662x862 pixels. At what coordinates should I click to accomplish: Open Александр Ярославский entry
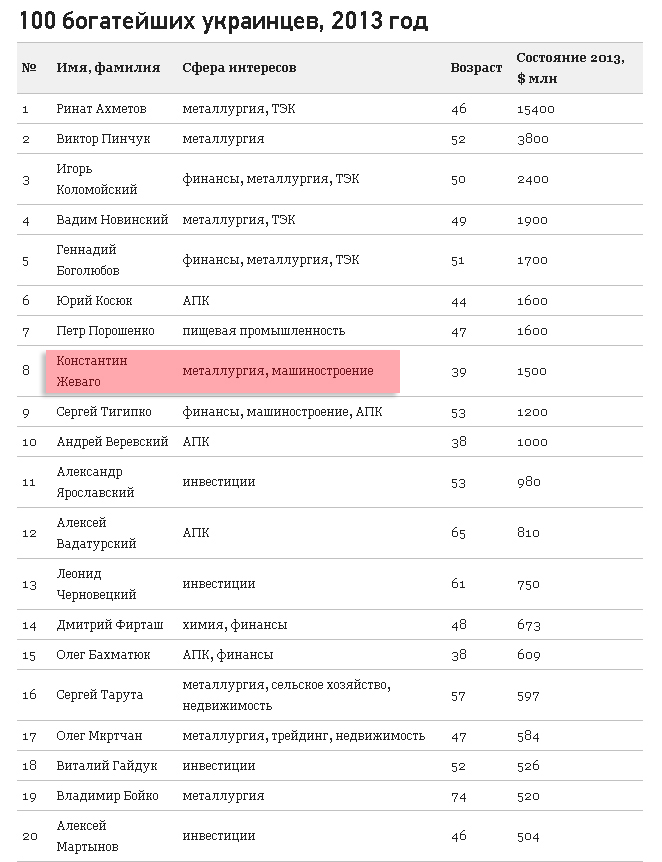point(95,482)
